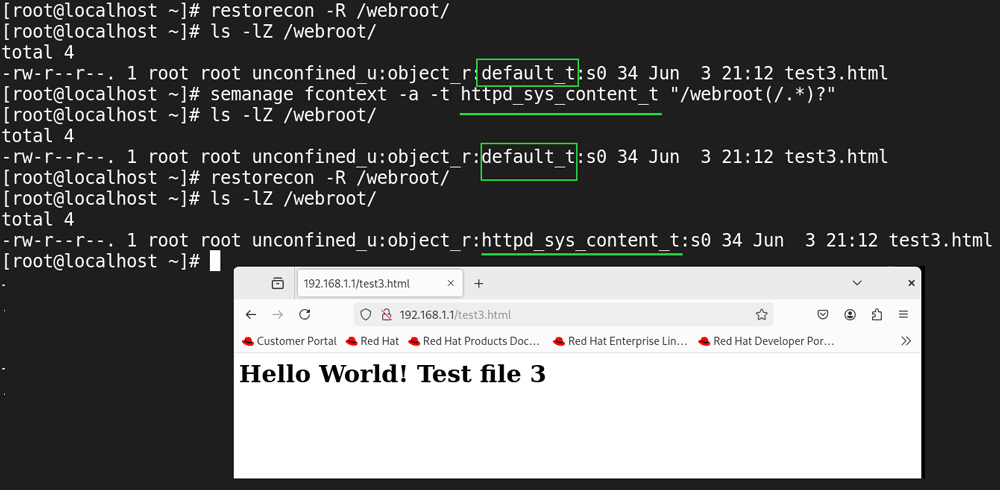Open the tracking protection shield icon
Image resolution: width=1000 pixels, height=490 pixels.
(x=365, y=315)
